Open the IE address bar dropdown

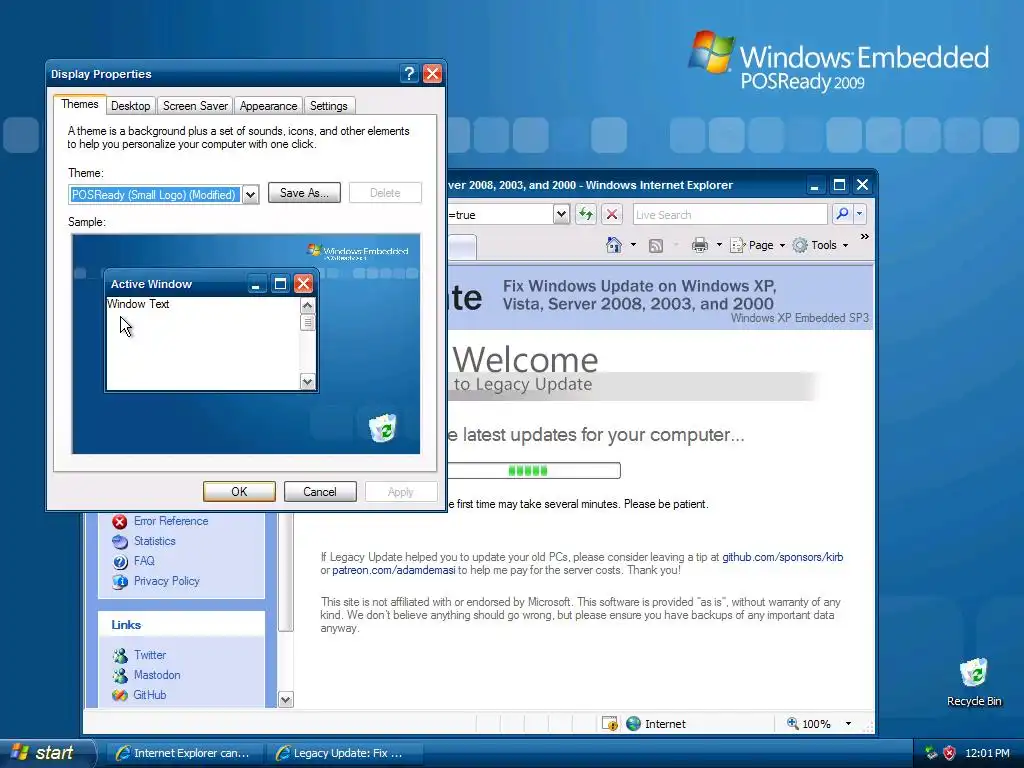click(561, 214)
